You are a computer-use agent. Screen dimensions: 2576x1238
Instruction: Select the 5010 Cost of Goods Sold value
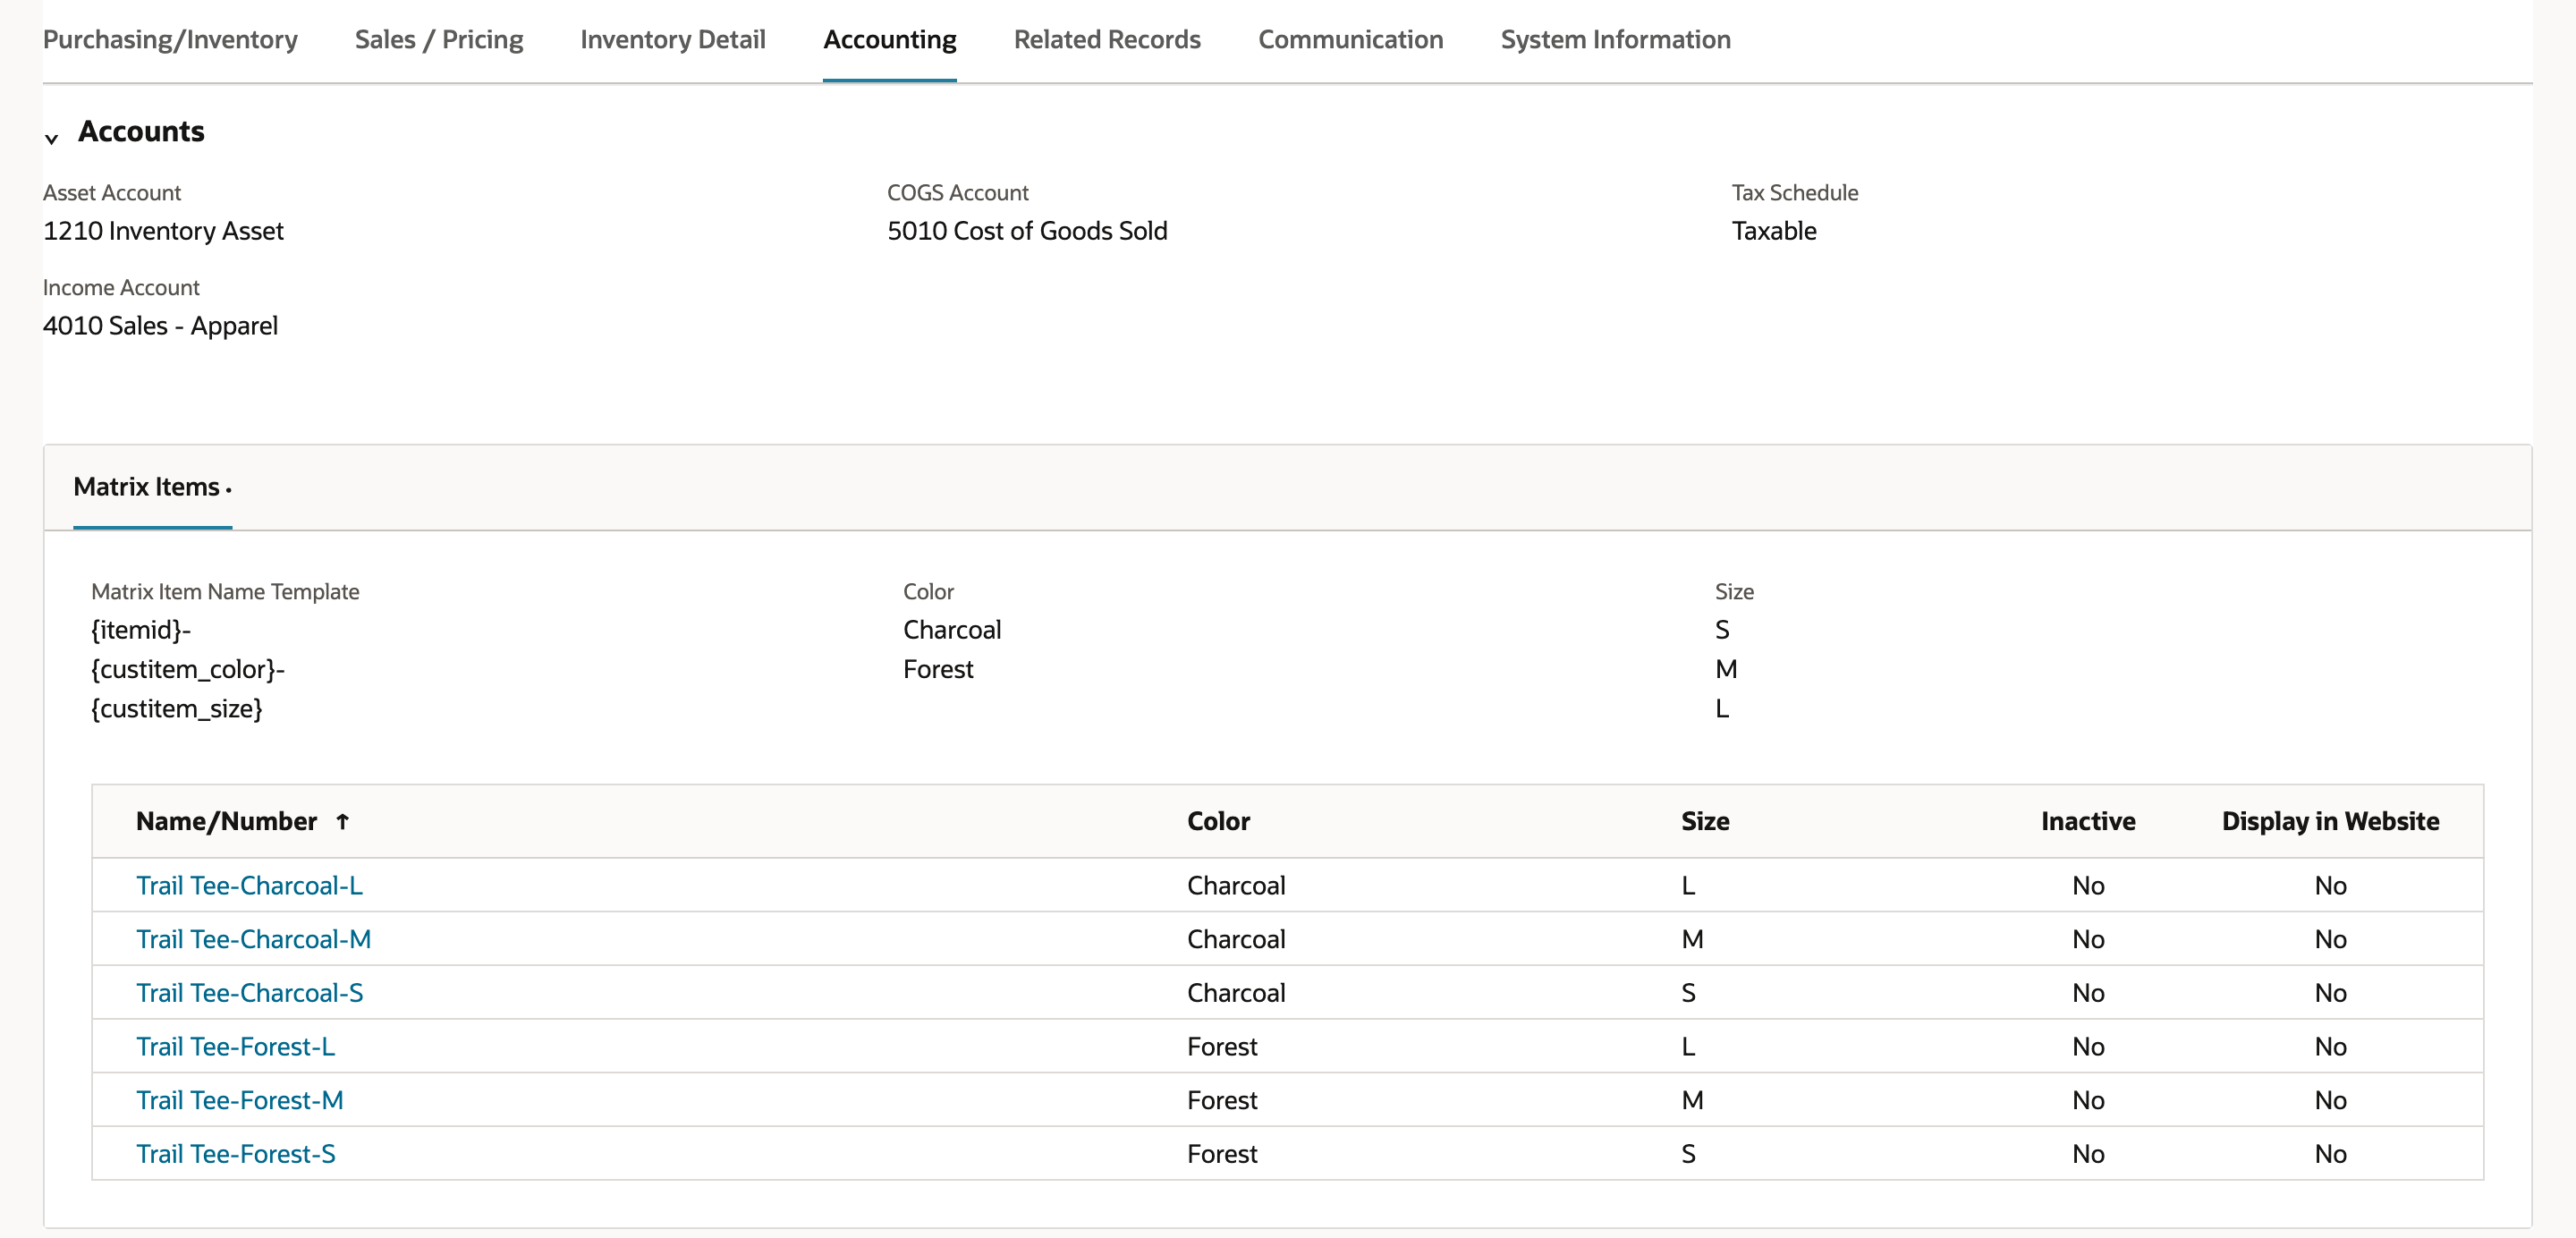[x=1027, y=231]
